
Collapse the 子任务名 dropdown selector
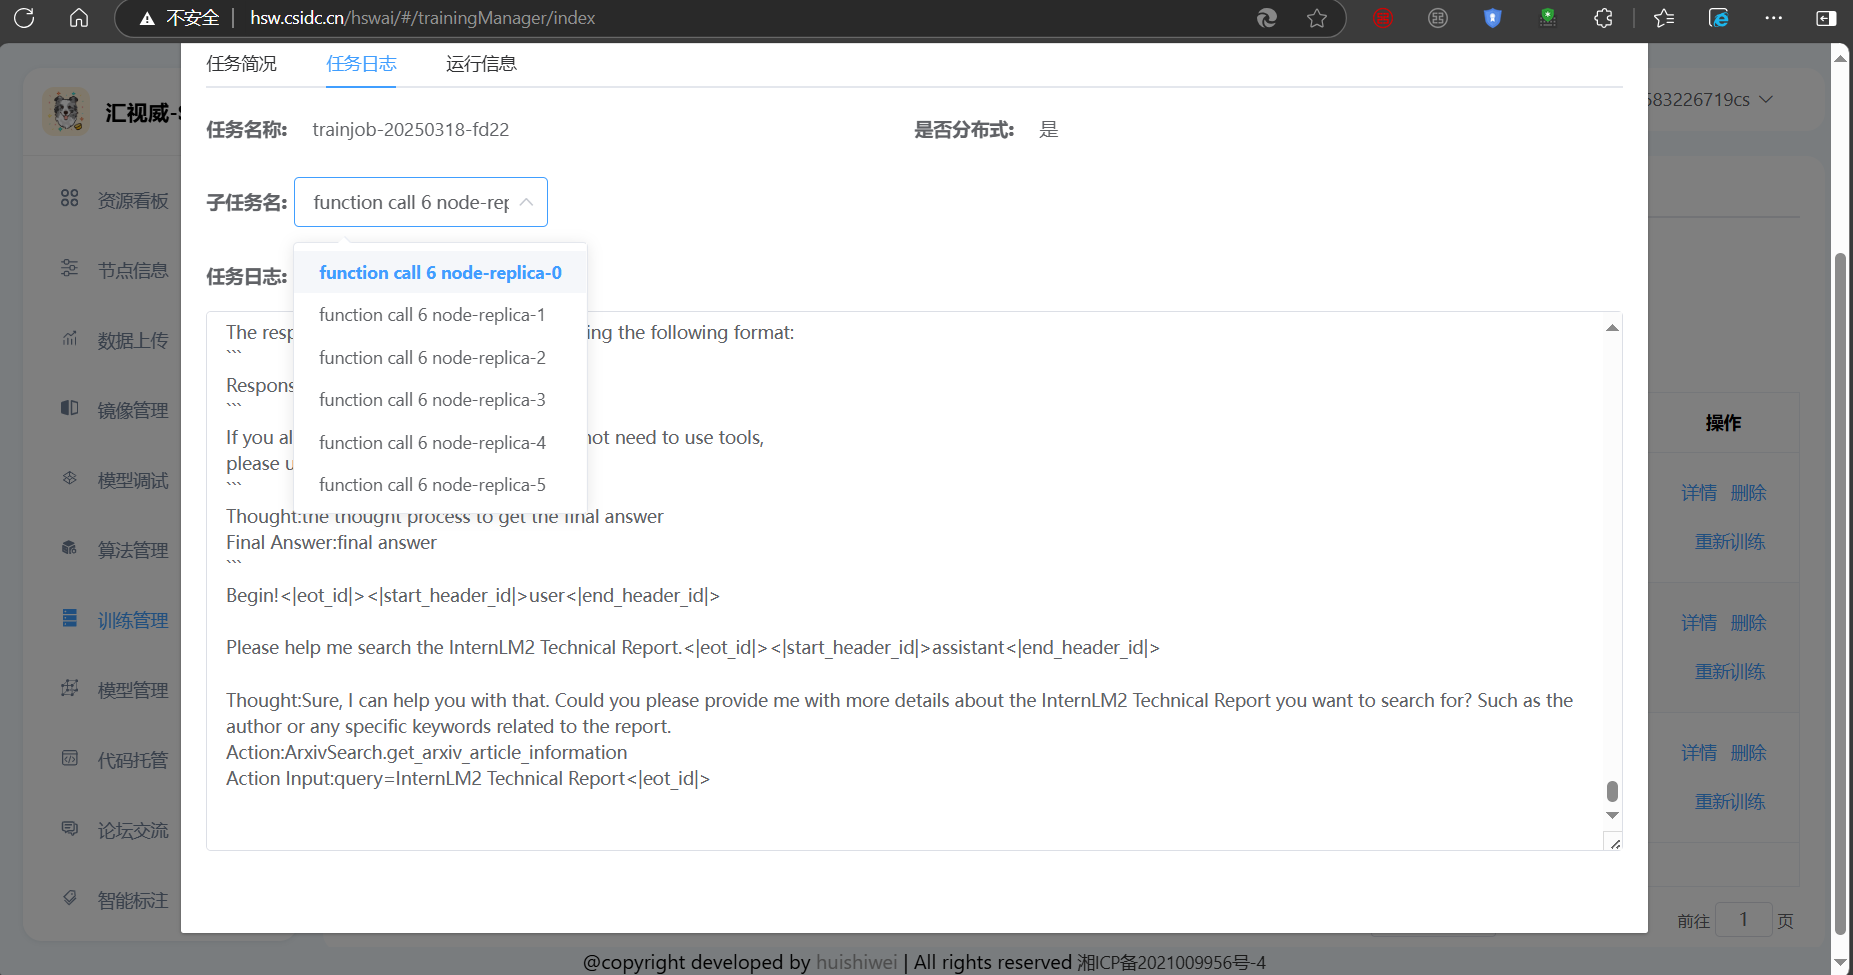421,202
